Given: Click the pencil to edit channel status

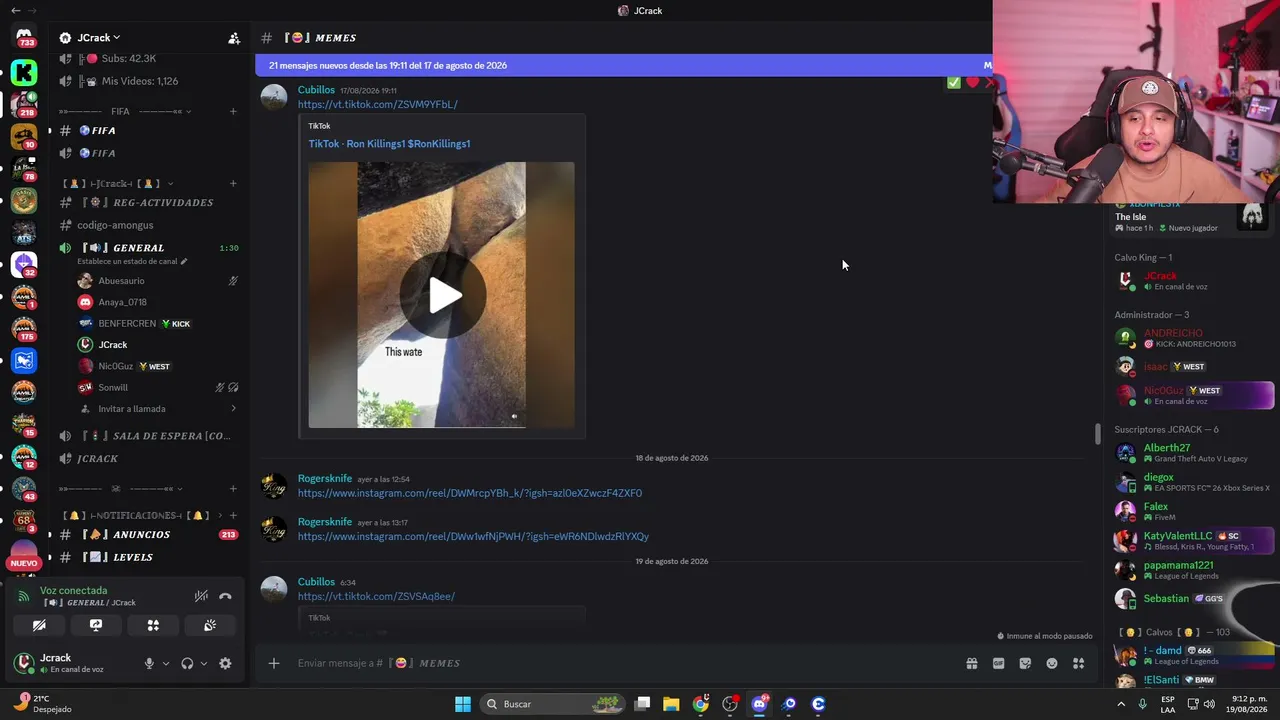Looking at the screenshot, I should pyautogui.click(x=184, y=262).
